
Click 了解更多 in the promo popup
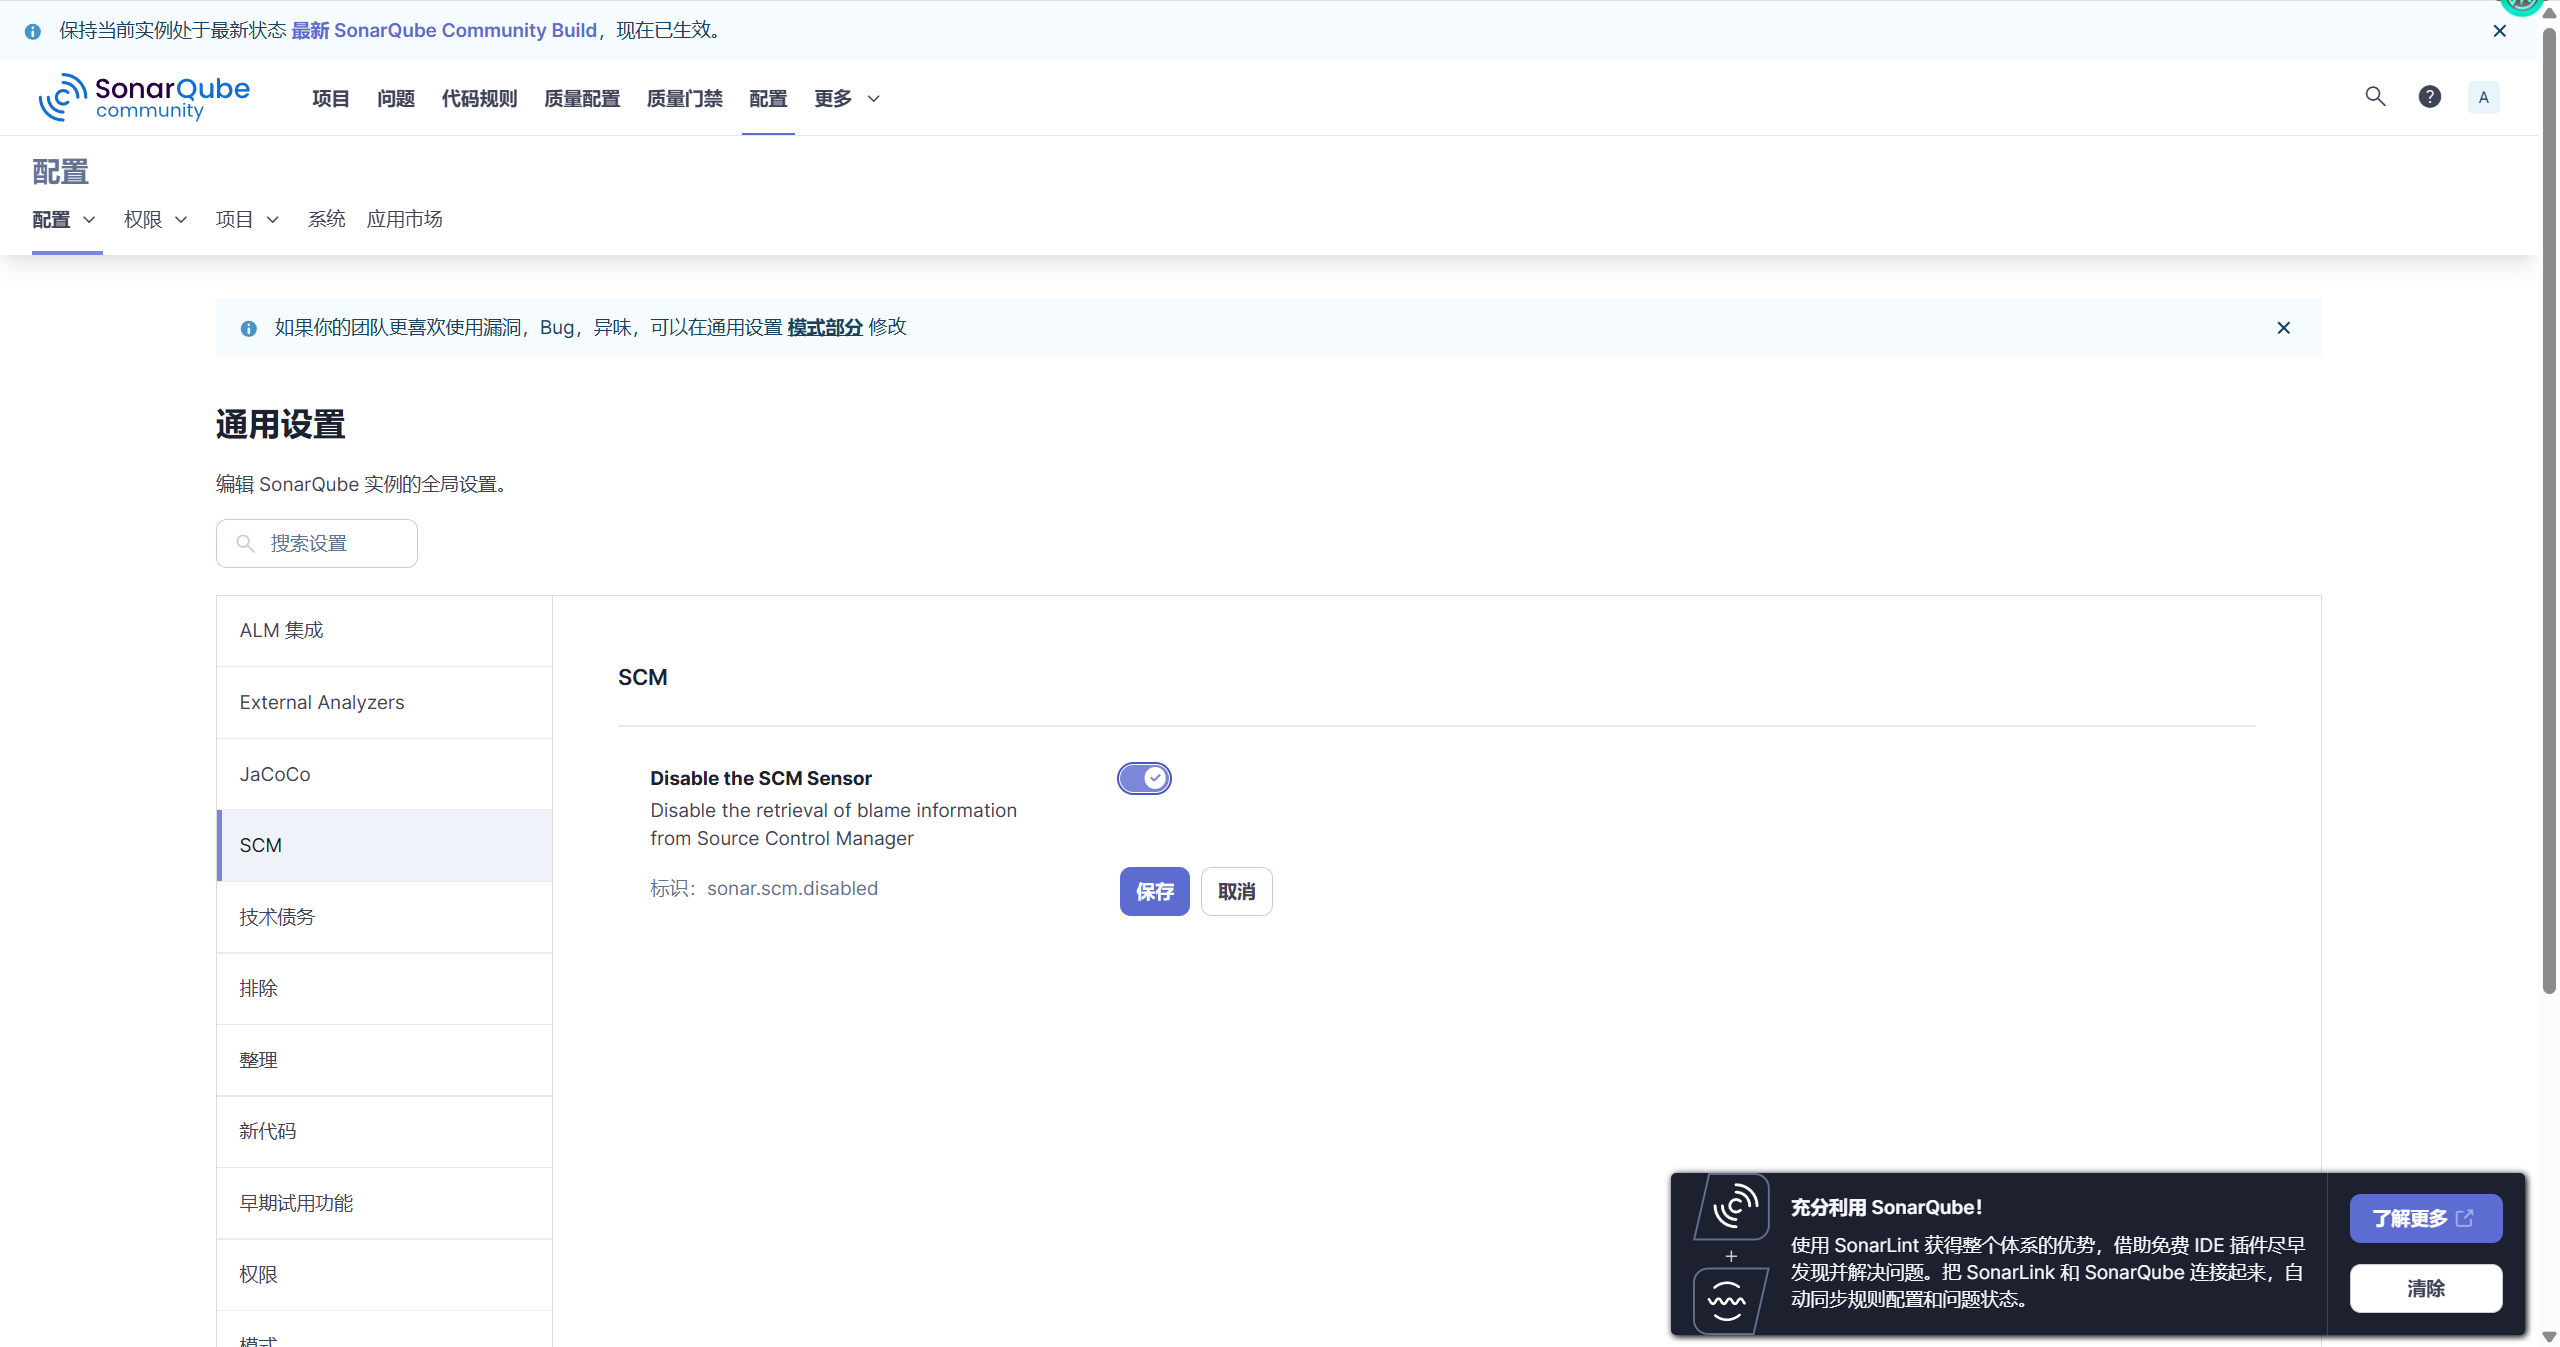pos(2425,1218)
